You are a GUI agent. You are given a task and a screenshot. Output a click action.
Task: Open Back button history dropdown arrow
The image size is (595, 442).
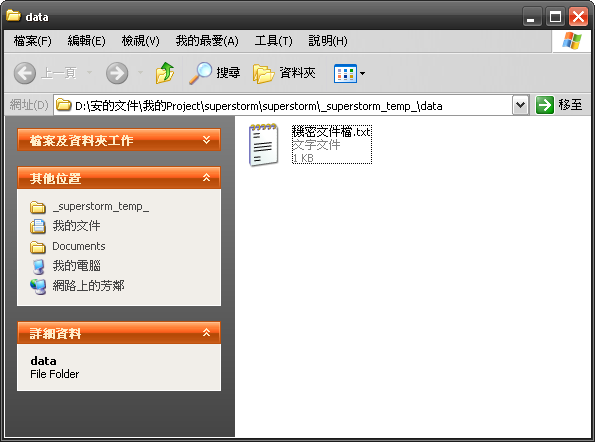90,72
